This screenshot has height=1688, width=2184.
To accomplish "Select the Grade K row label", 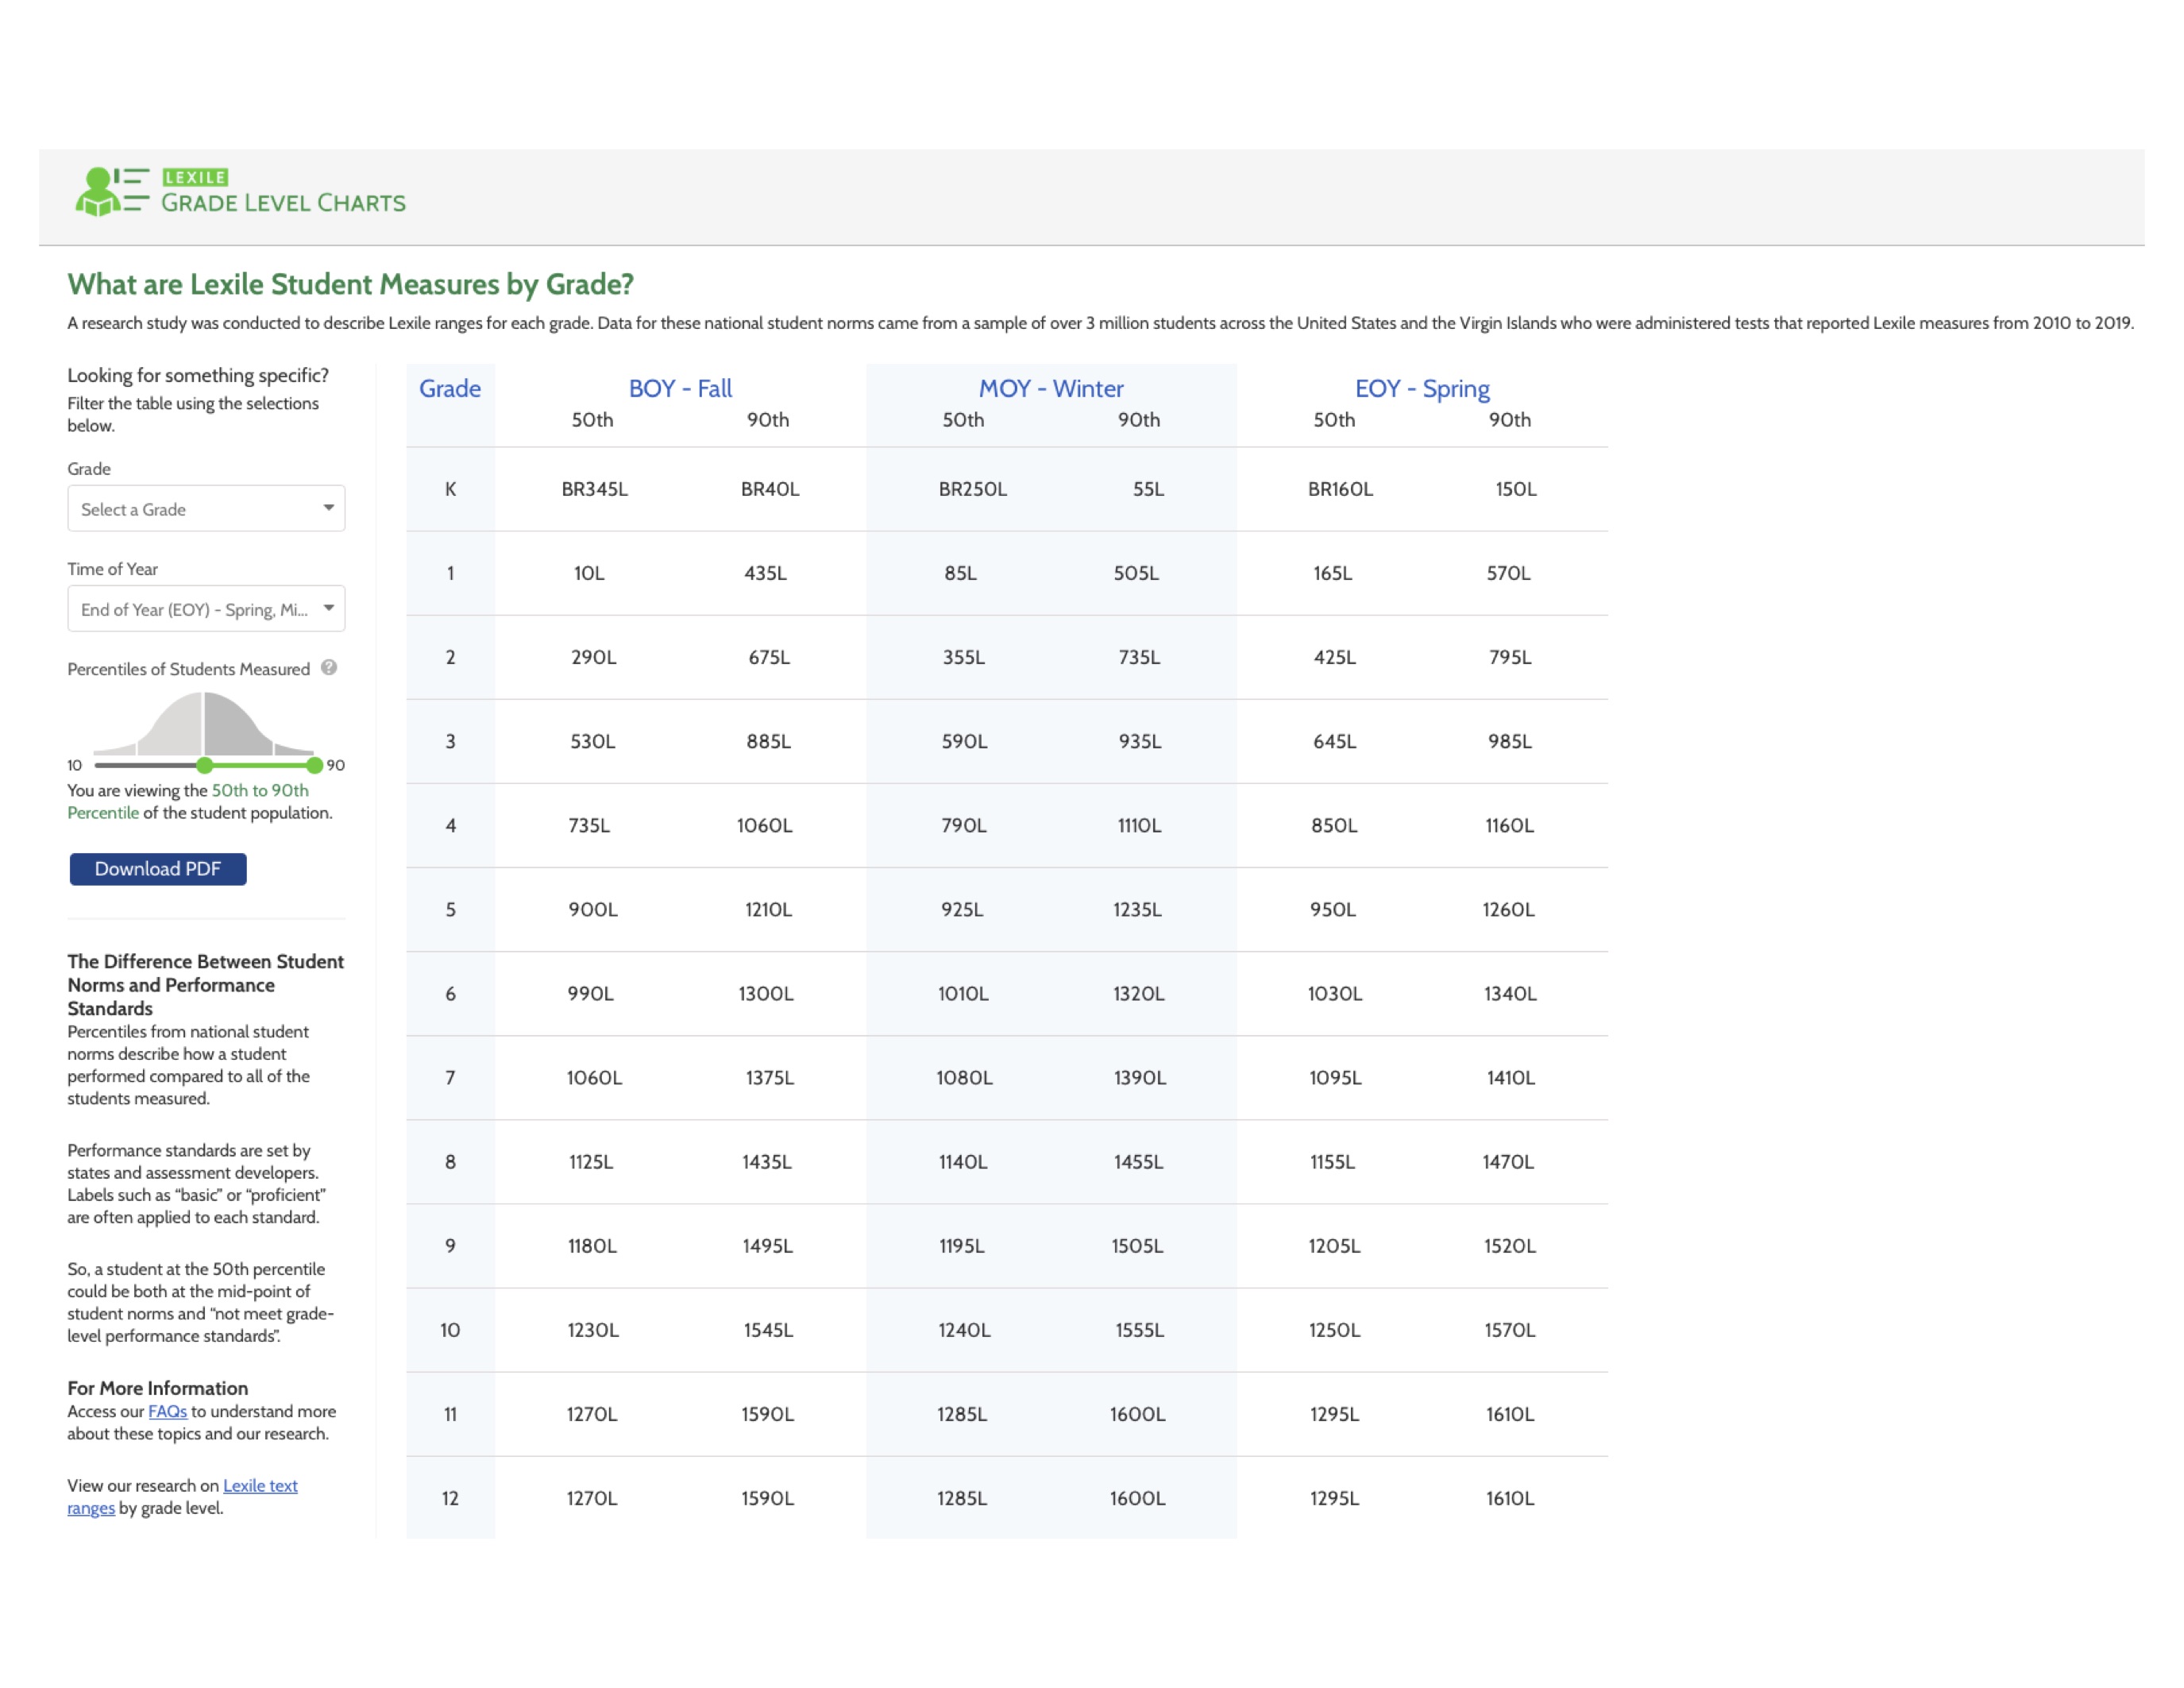I will (451, 489).
